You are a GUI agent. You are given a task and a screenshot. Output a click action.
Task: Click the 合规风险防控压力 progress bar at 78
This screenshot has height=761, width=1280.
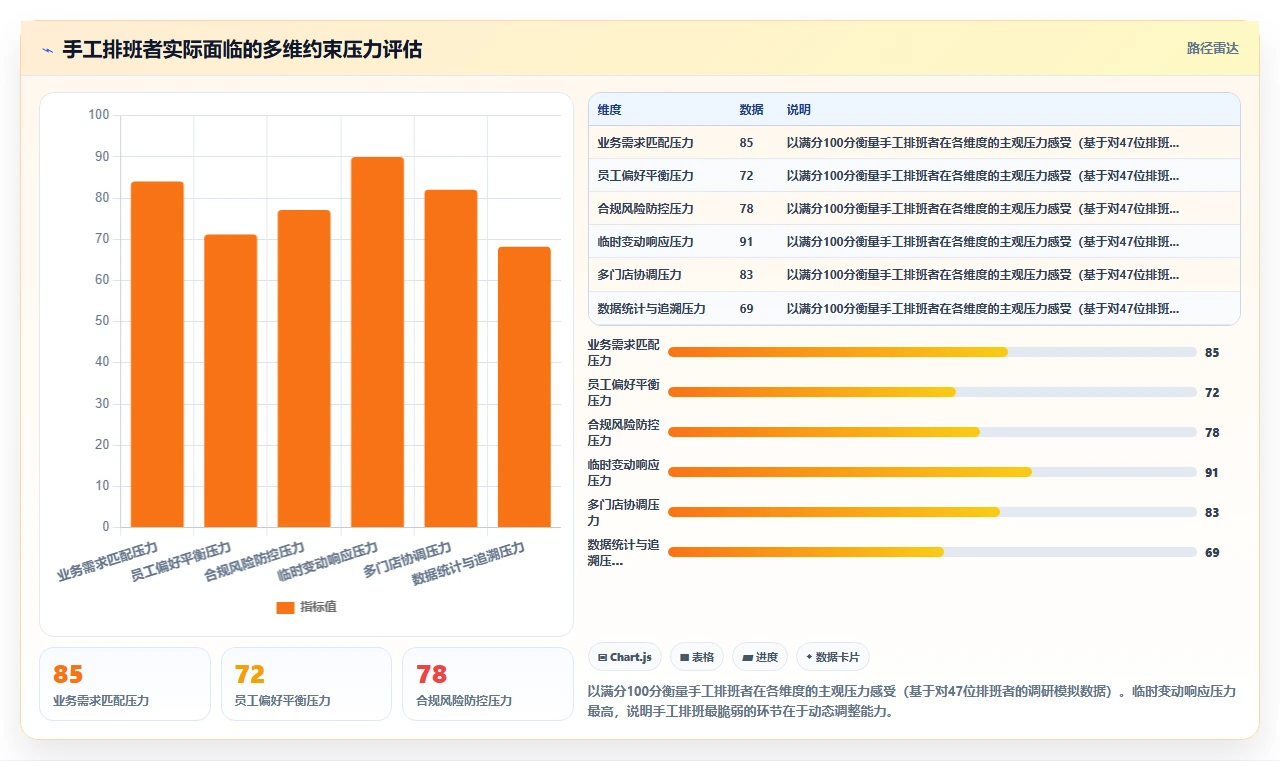click(x=932, y=432)
